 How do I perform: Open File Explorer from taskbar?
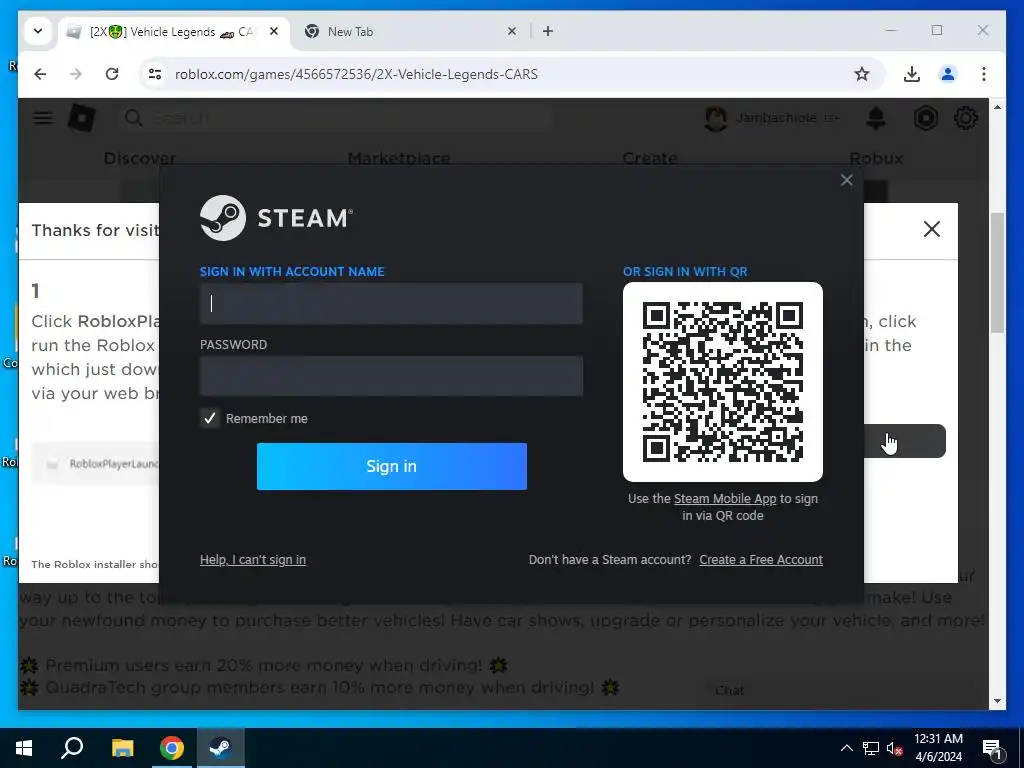tap(122, 748)
